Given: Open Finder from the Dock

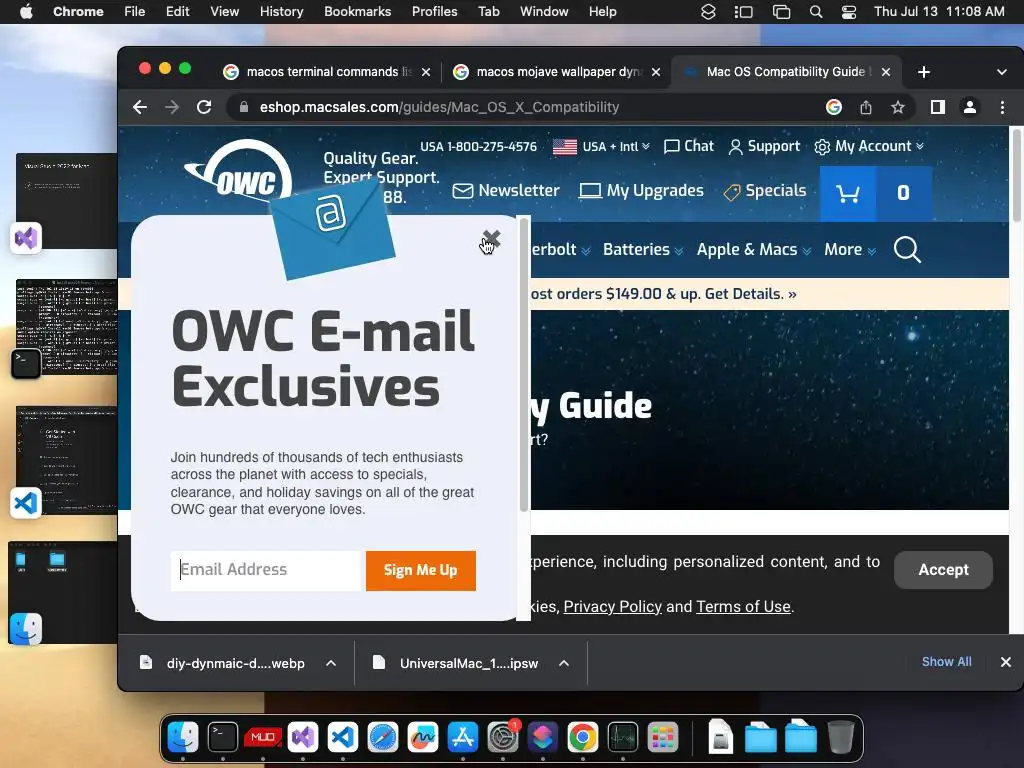Looking at the screenshot, I should pos(183,738).
